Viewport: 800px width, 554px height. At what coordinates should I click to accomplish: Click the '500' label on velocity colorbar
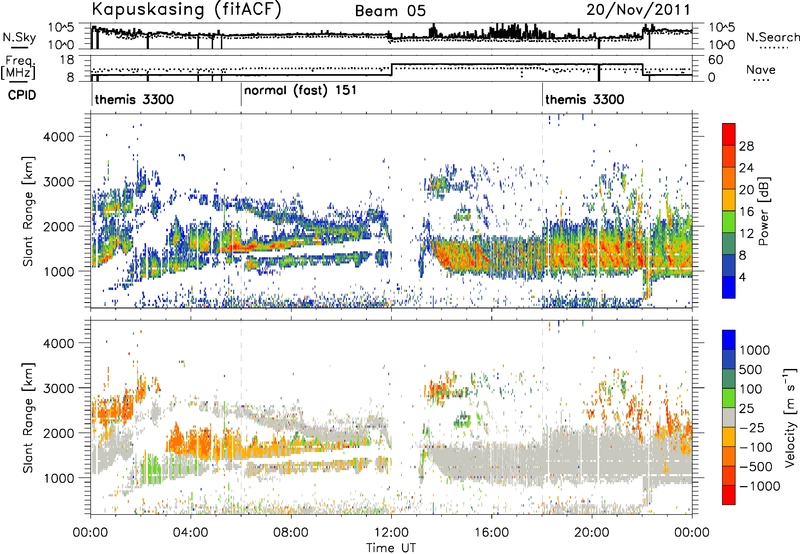(x=750, y=369)
